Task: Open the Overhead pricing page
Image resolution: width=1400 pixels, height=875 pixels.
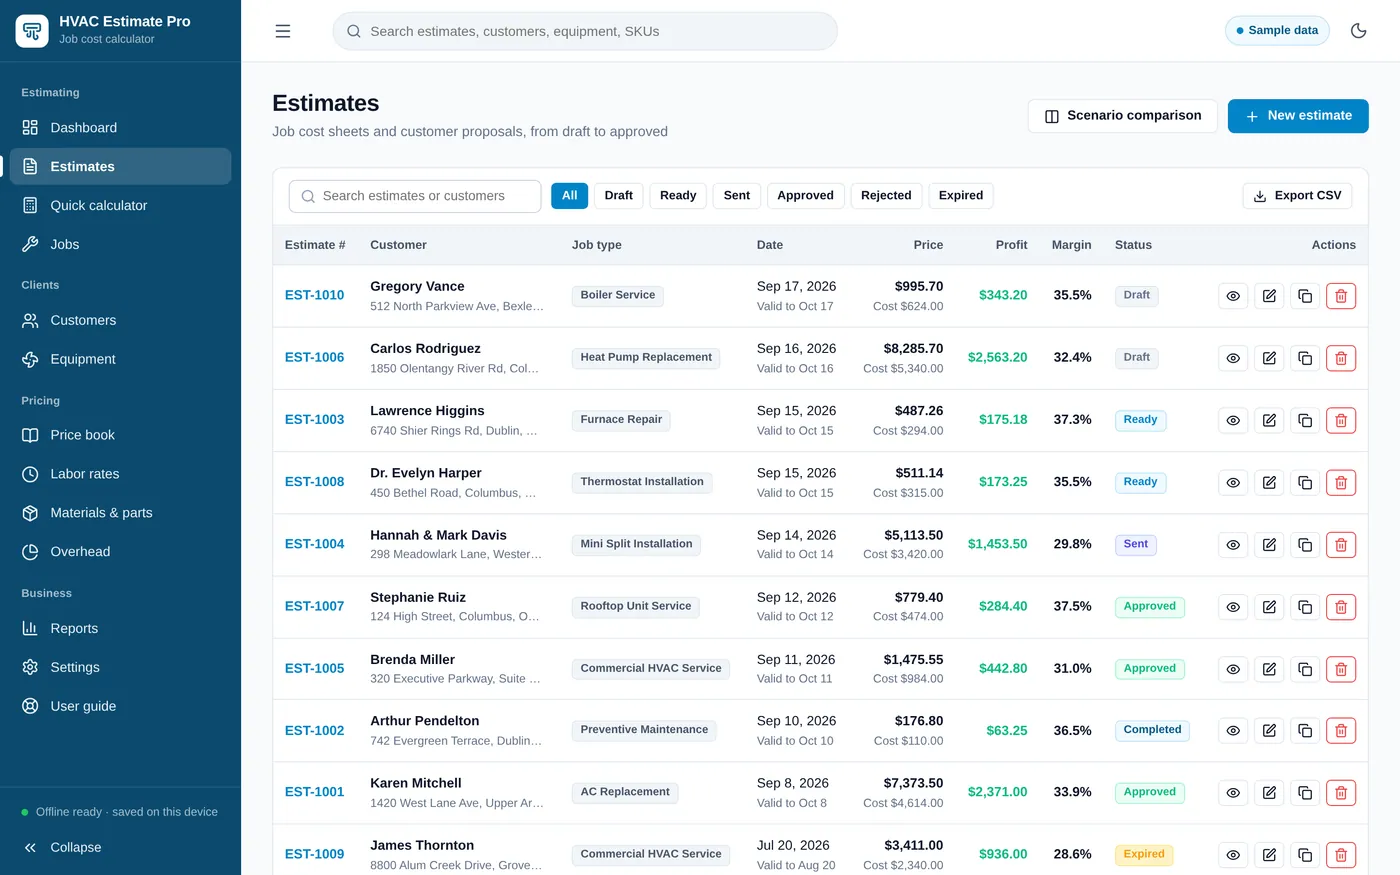Action: tap(120, 552)
